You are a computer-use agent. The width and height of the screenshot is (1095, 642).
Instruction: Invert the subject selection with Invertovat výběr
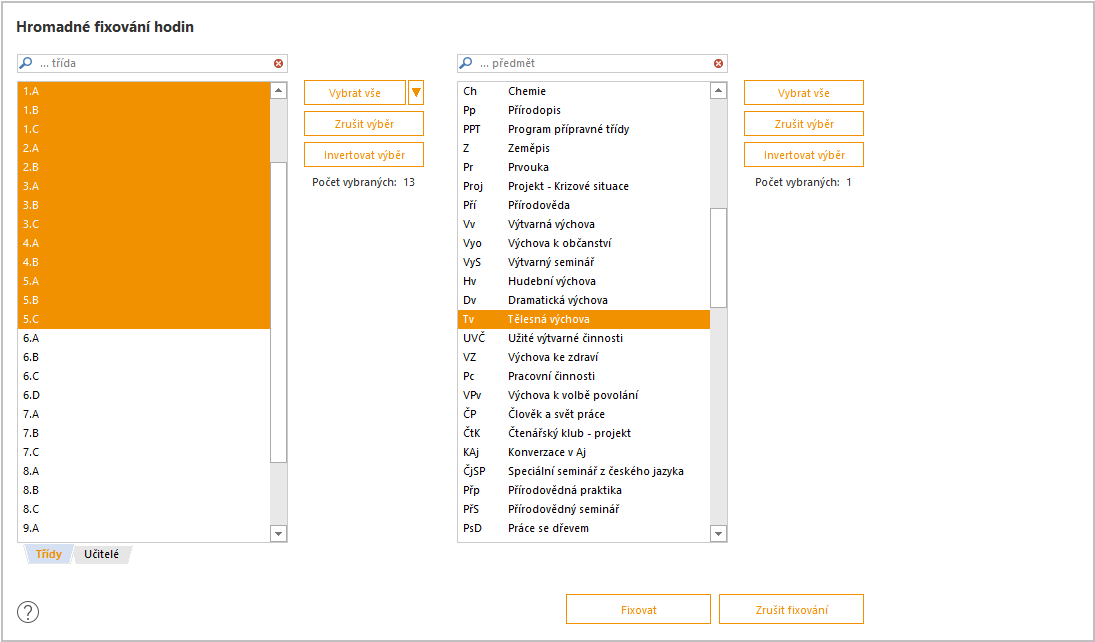[x=804, y=155]
